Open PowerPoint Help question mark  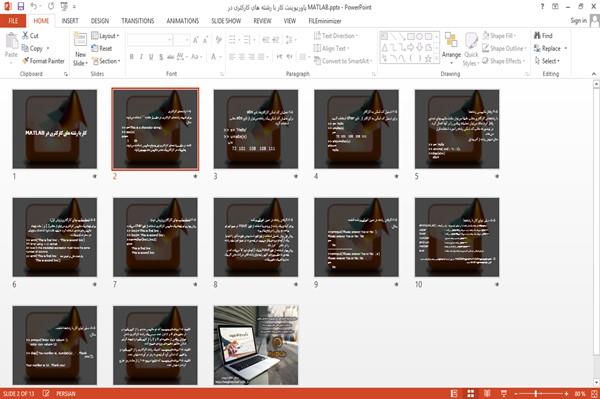coord(542,7)
